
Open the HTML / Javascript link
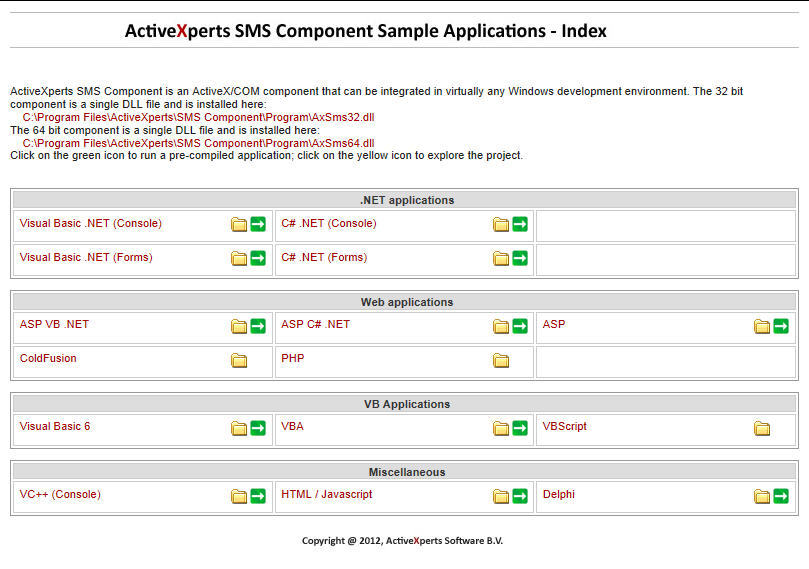[x=327, y=495]
